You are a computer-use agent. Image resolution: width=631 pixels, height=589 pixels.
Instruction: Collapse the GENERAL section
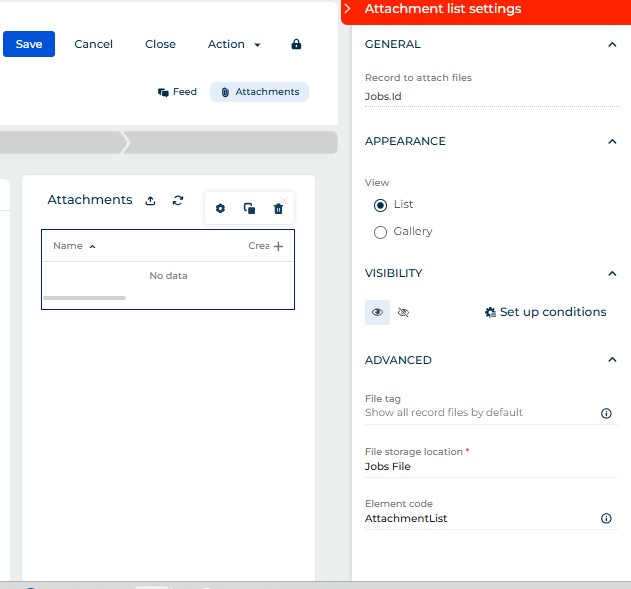pos(612,45)
